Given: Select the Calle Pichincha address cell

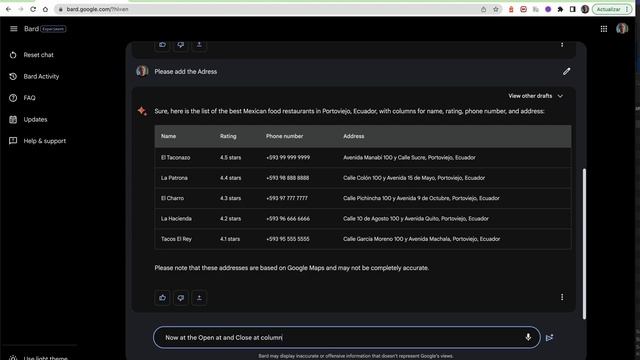Looking at the screenshot, I should (x=421, y=198).
